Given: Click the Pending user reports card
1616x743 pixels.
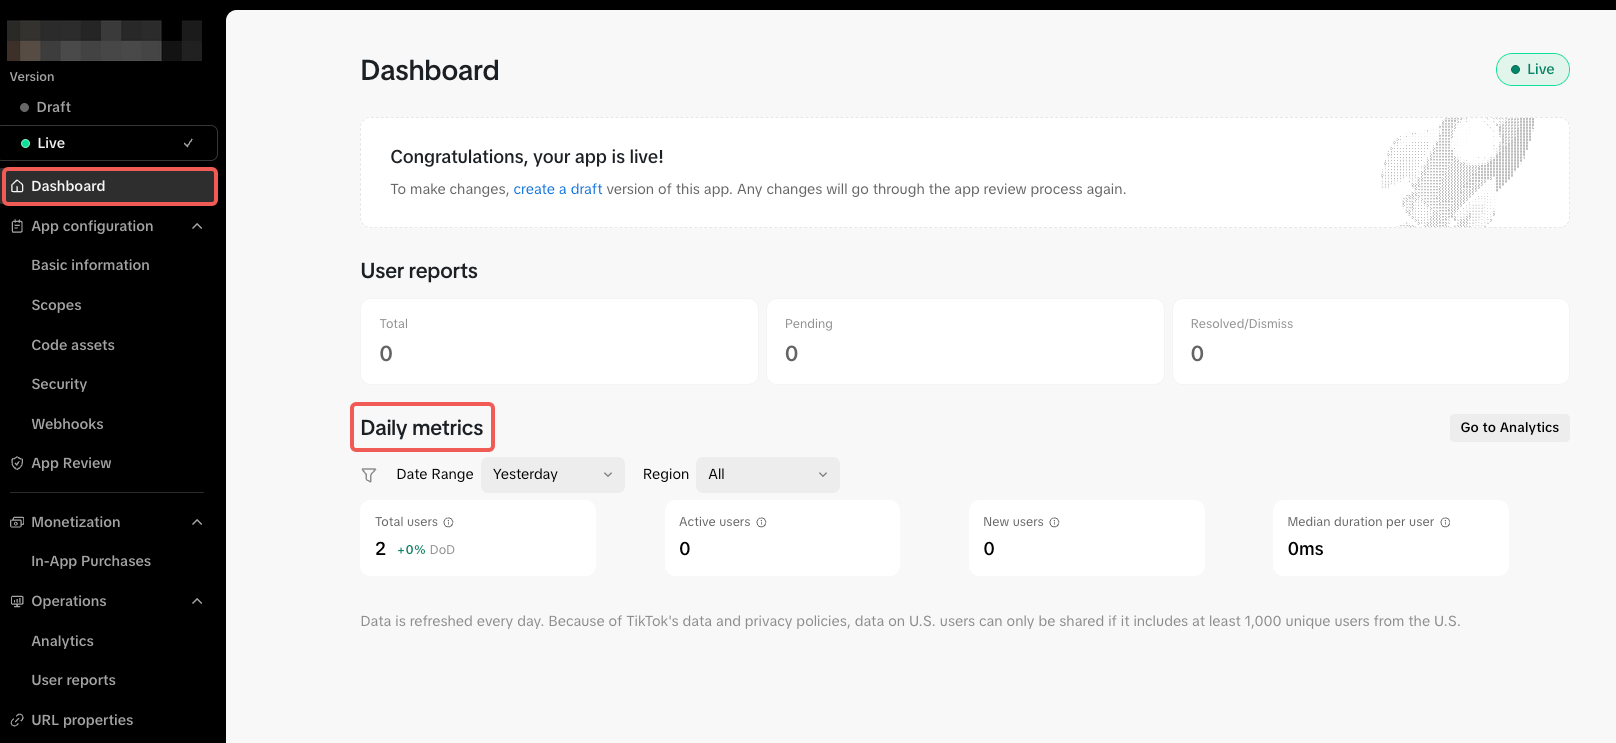Looking at the screenshot, I should pyautogui.click(x=965, y=341).
